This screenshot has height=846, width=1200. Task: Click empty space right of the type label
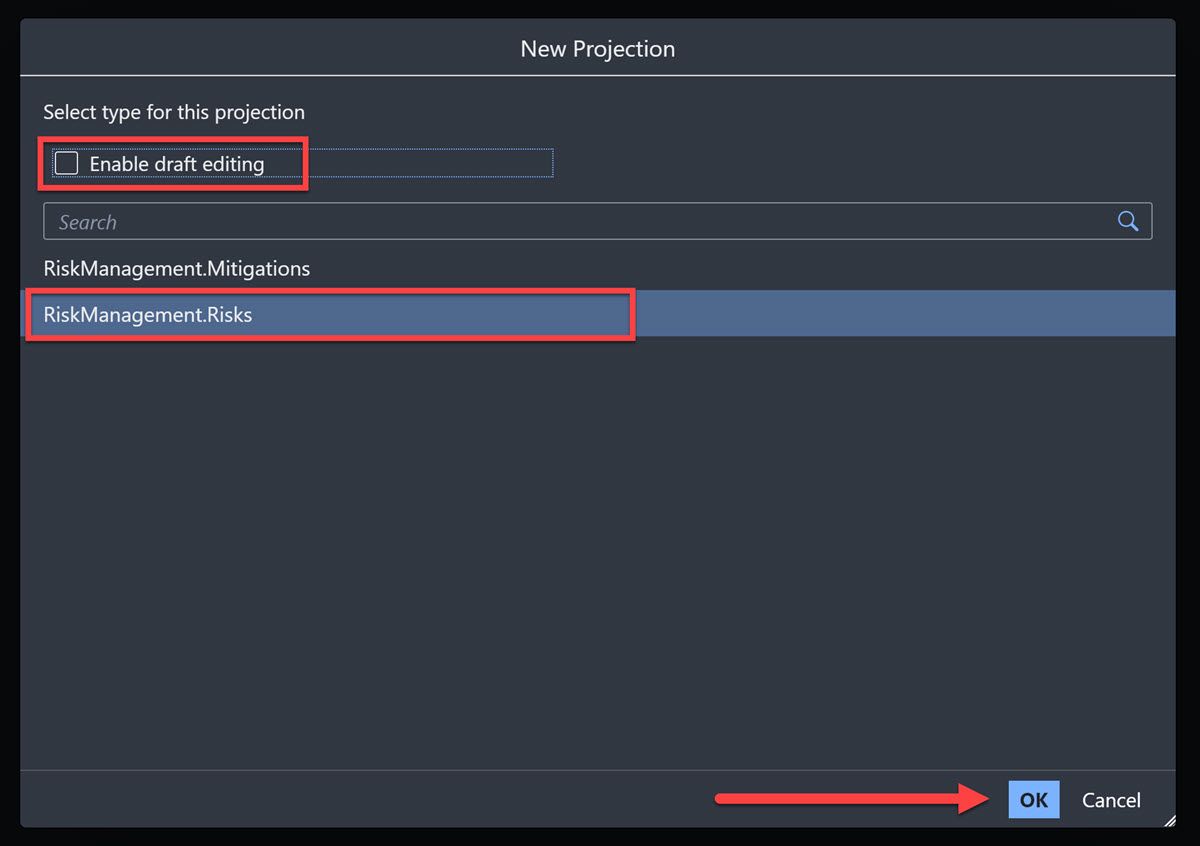(740, 112)
